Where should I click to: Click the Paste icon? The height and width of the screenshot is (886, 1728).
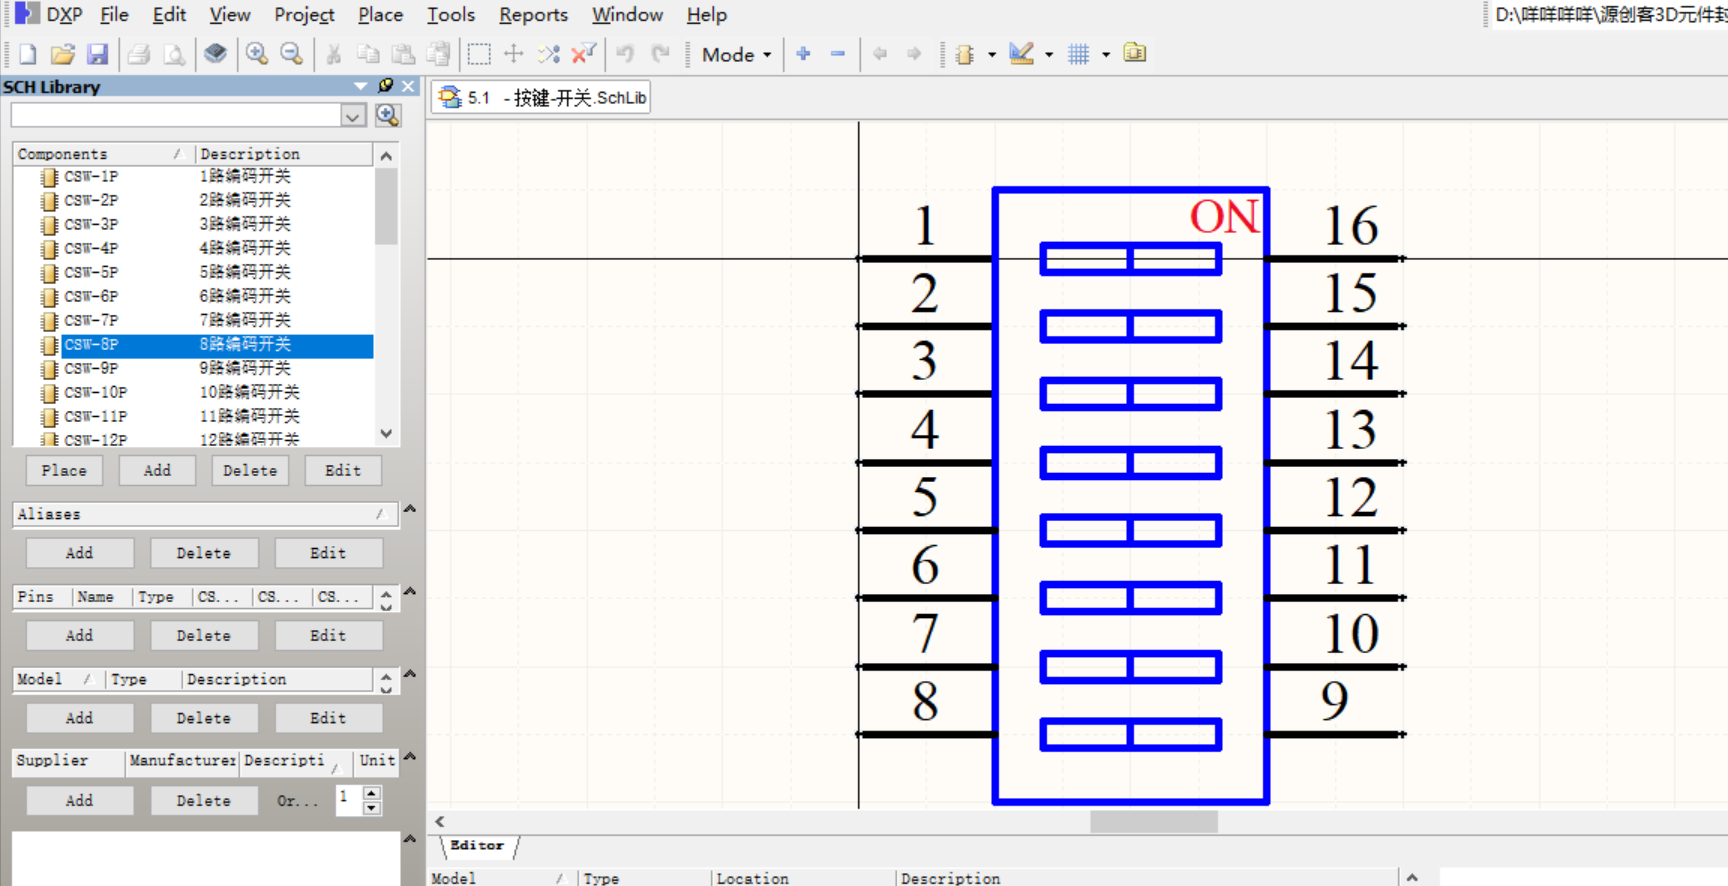point(403,54)
